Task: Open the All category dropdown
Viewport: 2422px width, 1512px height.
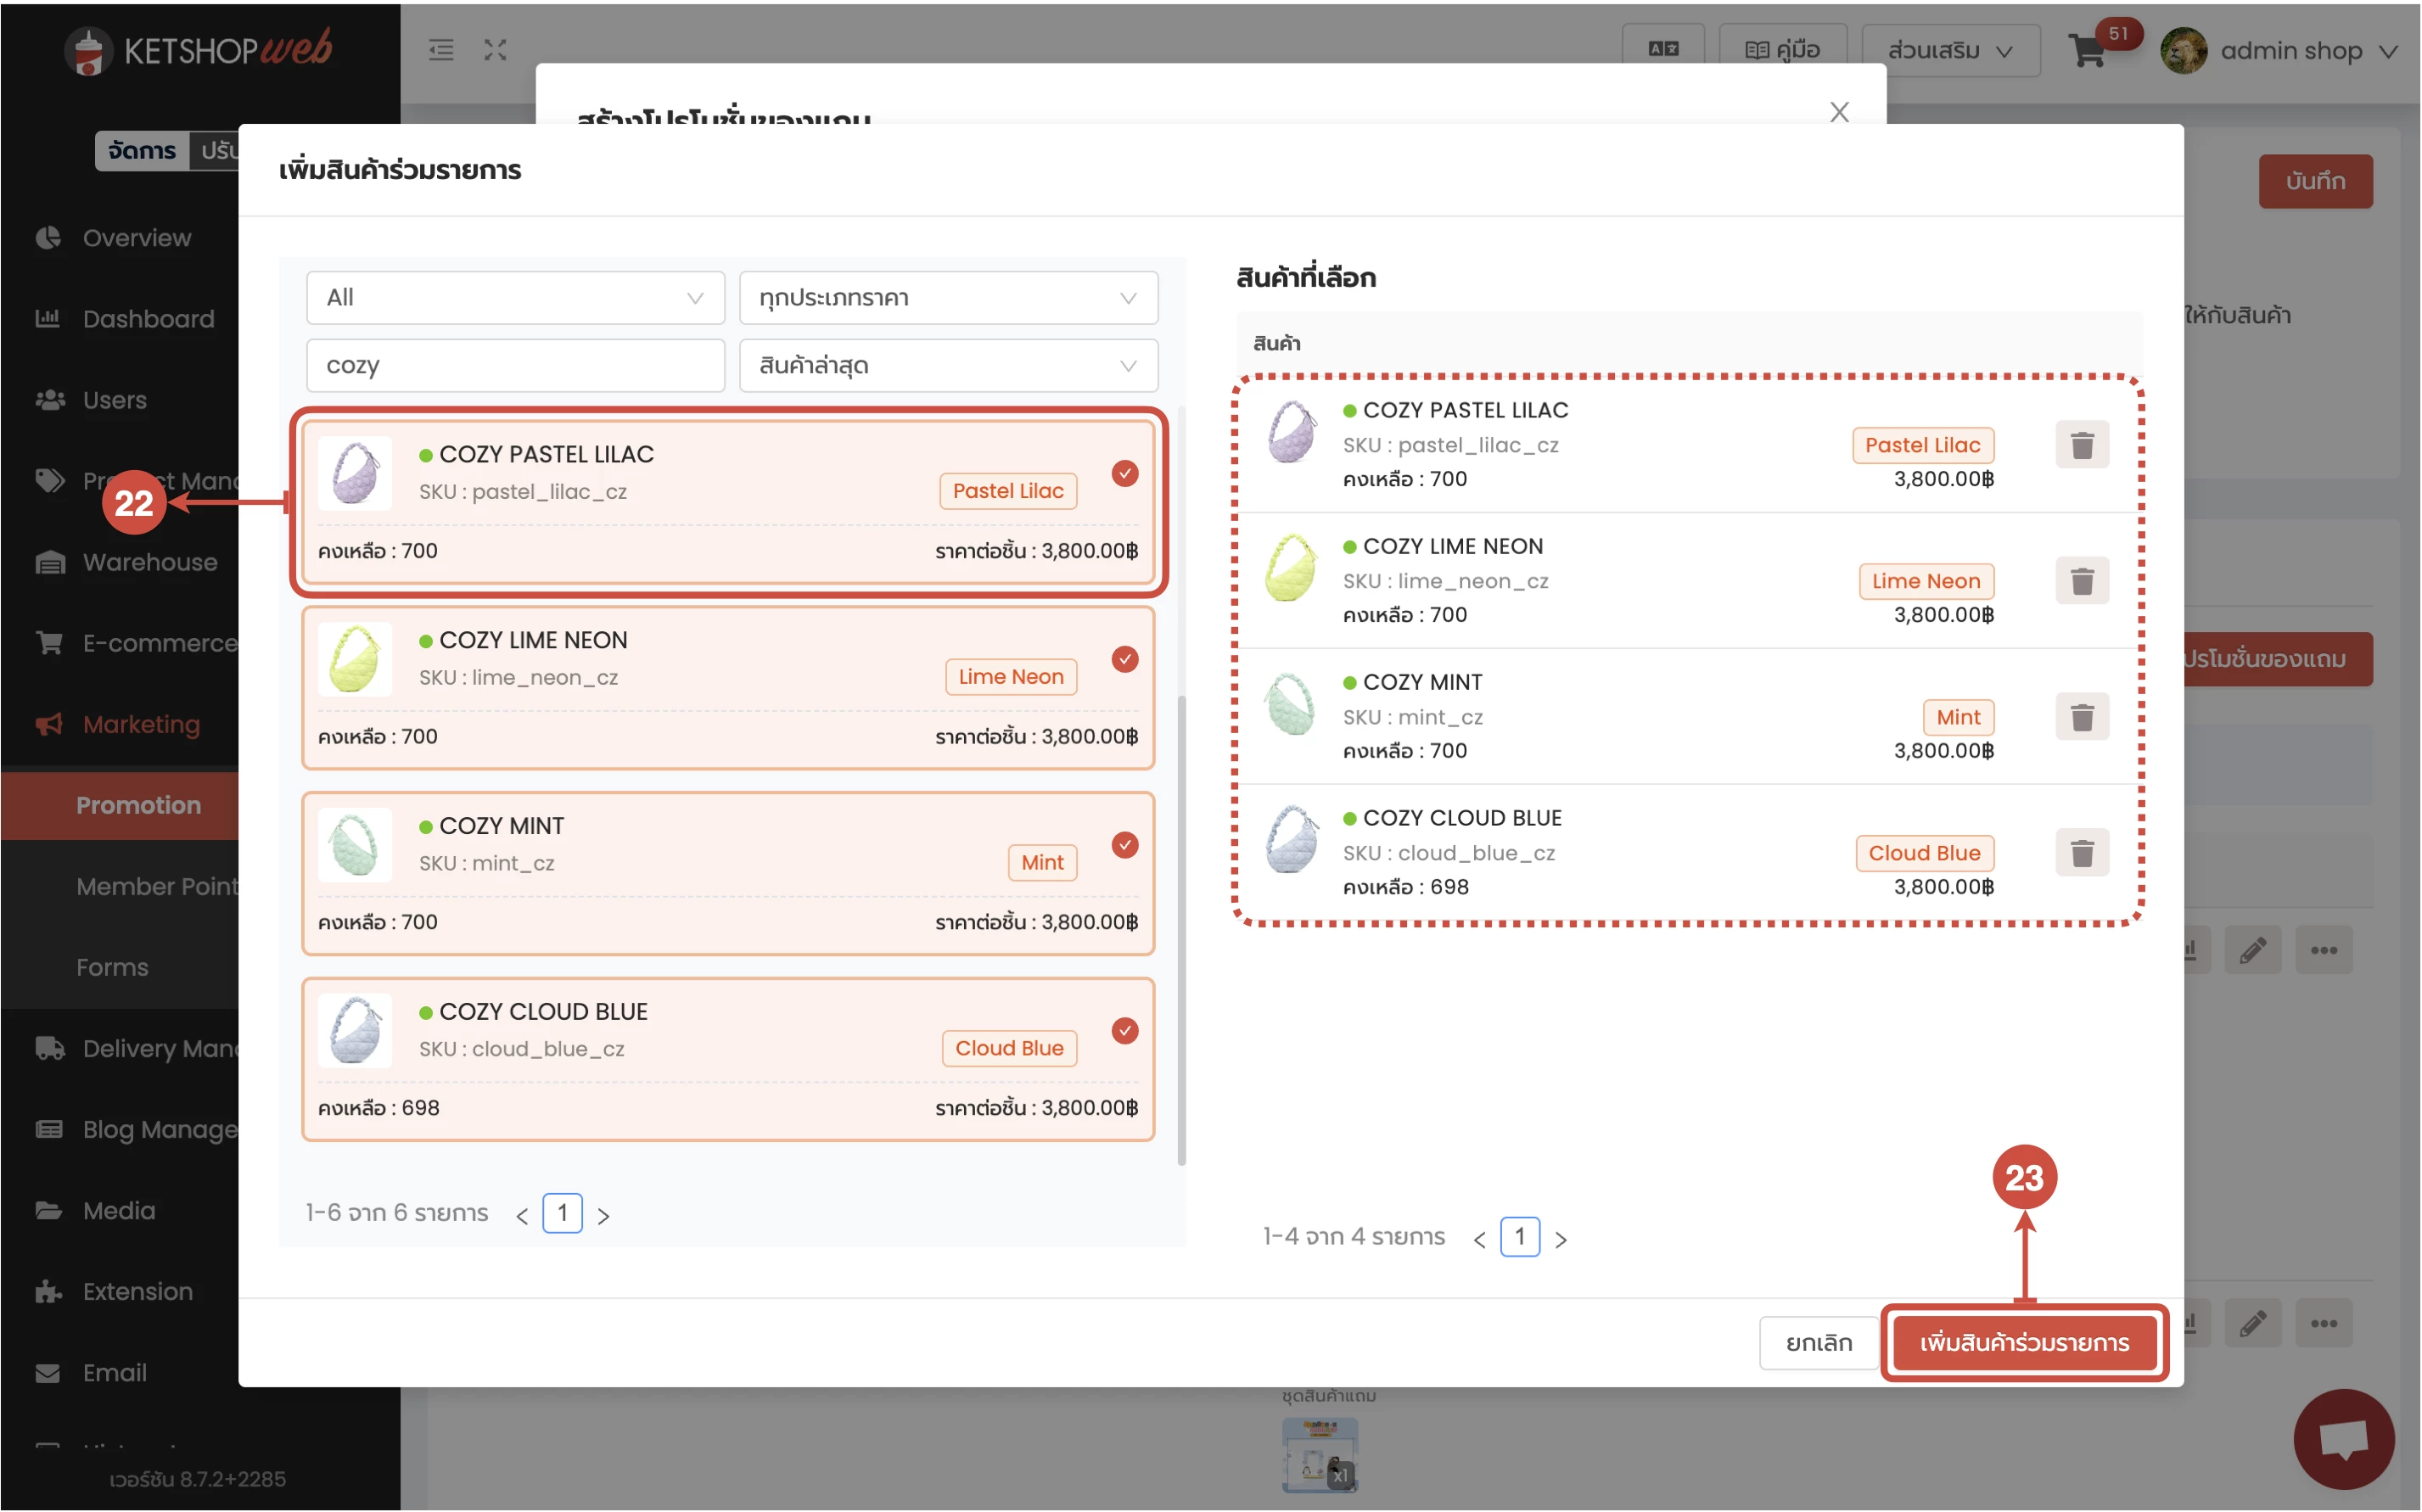Action: click(515, 298)
